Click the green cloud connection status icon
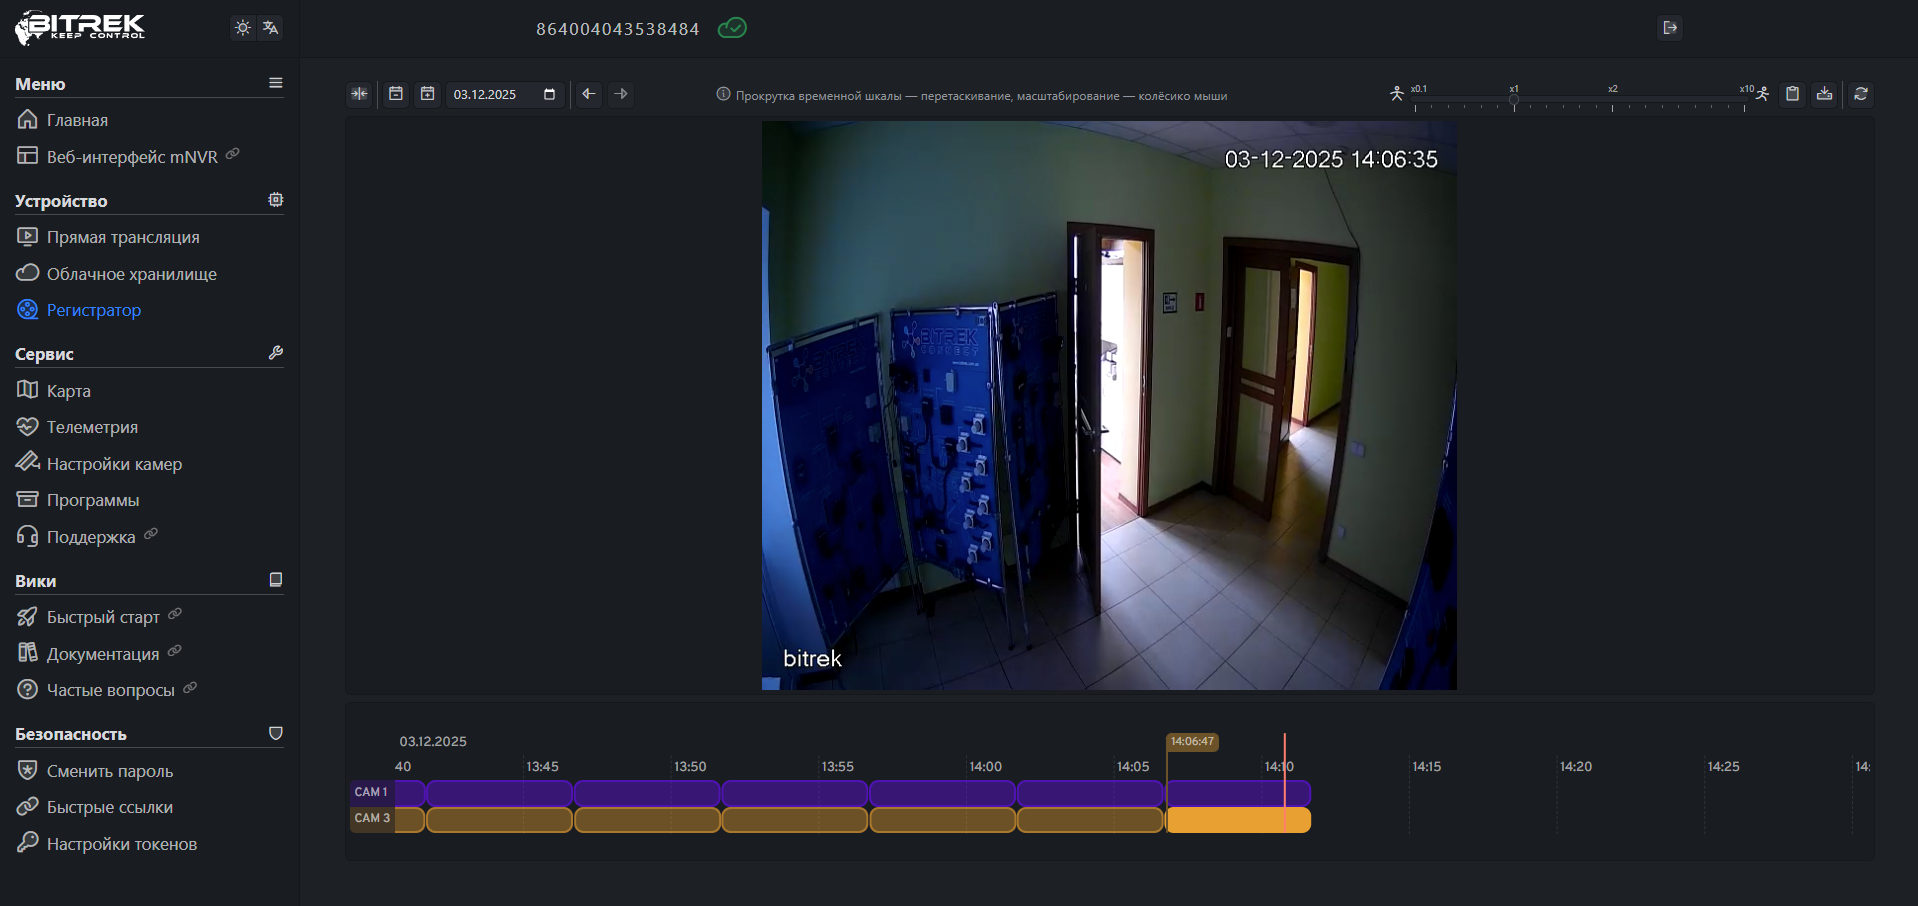 [x=732, y=28]
